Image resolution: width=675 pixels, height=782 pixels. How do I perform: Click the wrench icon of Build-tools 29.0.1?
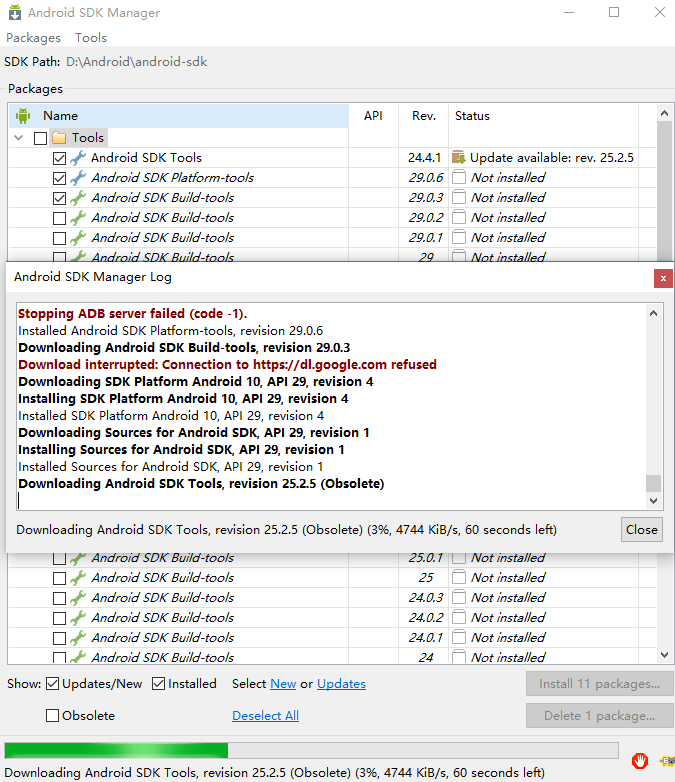(x=77, y=237)
